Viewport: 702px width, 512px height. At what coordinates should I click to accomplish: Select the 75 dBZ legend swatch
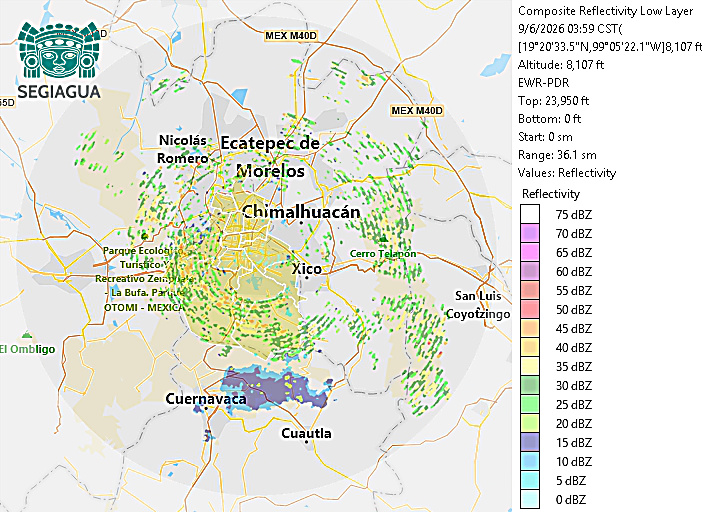coord(530,214)
